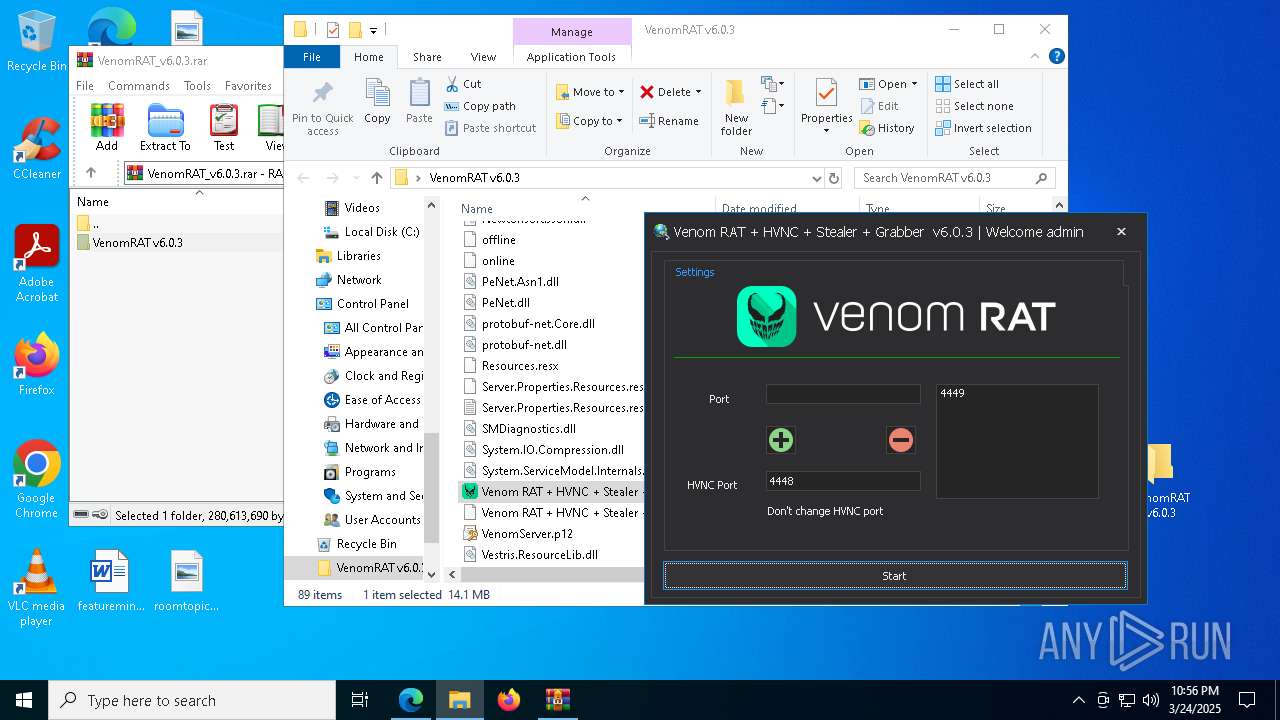1280x720 pixels.
Task: Click the red minus remove-port icon
Action: [x=901, y=440]
